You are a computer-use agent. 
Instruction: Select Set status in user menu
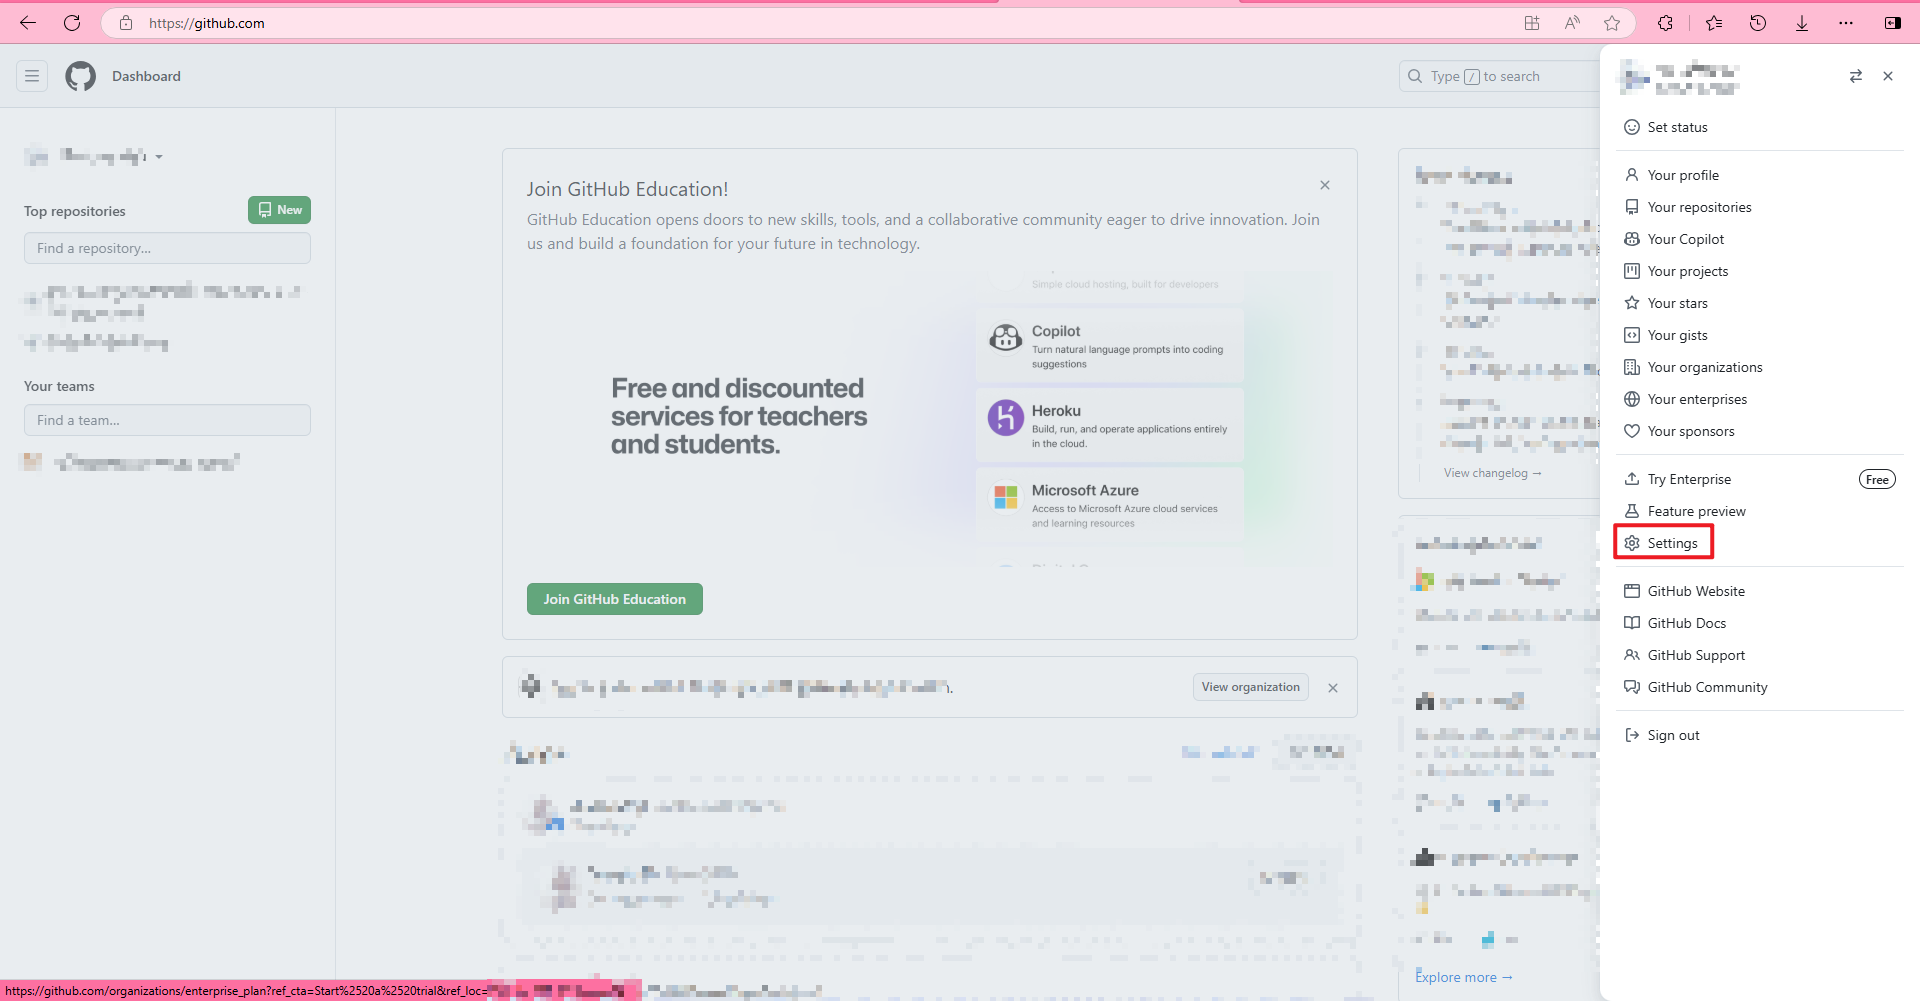click(1760, 127)
